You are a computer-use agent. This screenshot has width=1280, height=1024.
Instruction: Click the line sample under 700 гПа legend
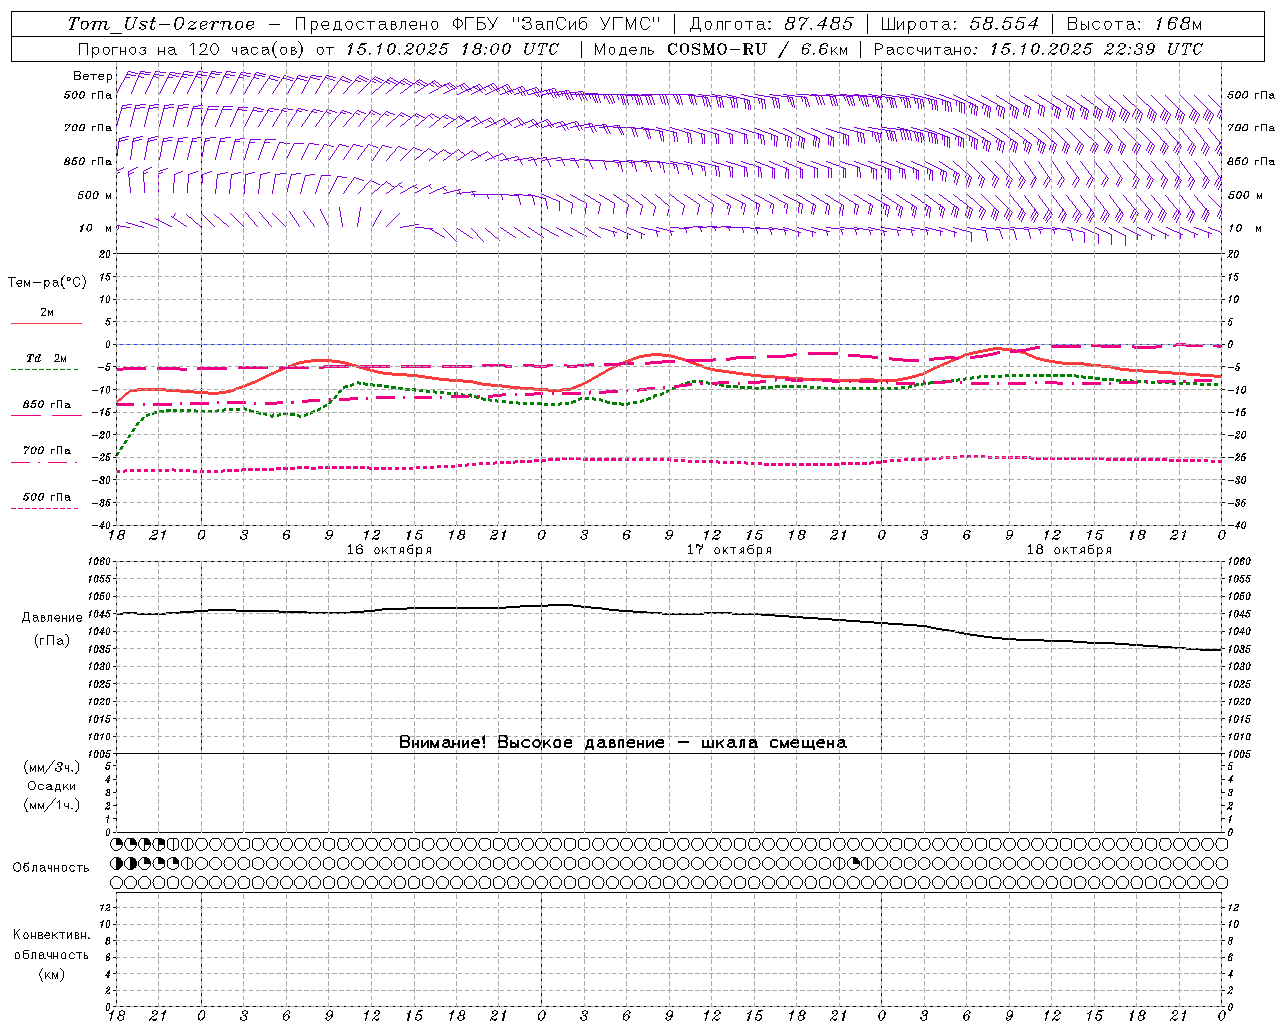(x=45, y=463)
